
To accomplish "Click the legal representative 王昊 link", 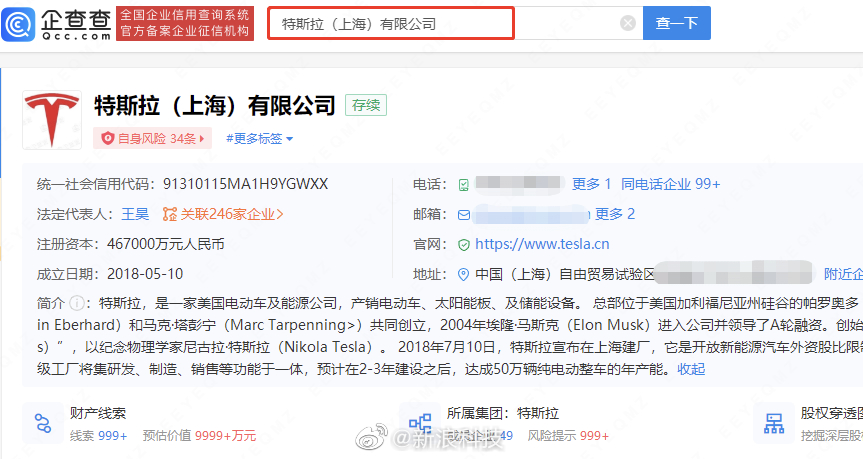I will click(x=135, y=214).
